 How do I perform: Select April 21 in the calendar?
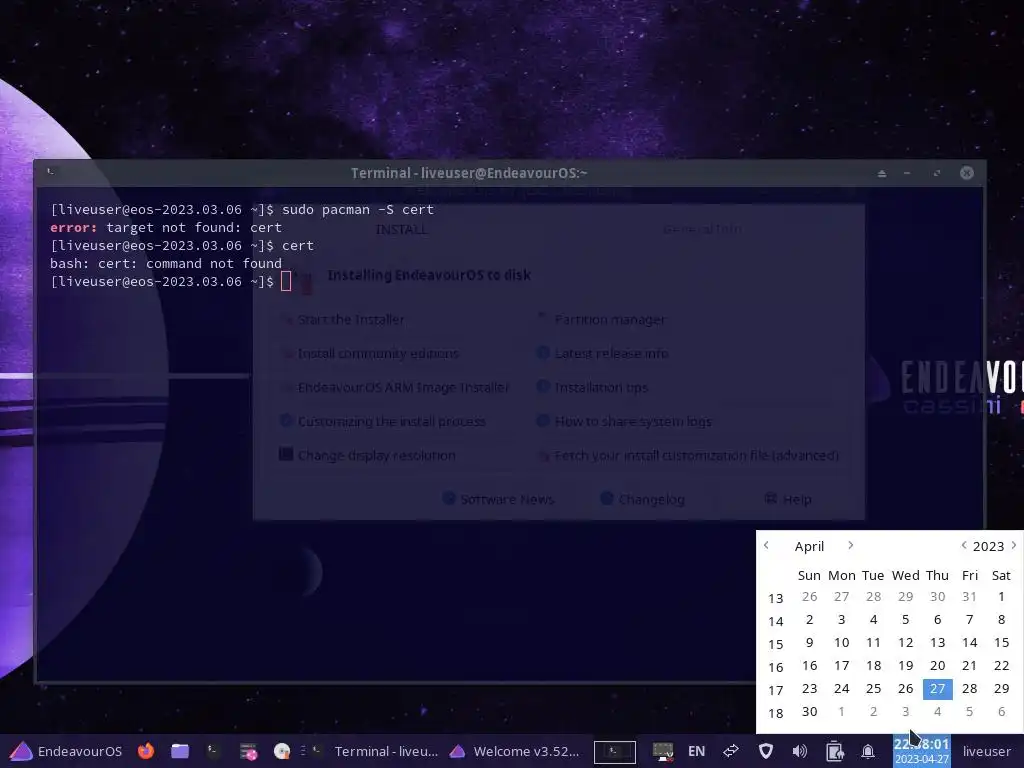(970, 665)
